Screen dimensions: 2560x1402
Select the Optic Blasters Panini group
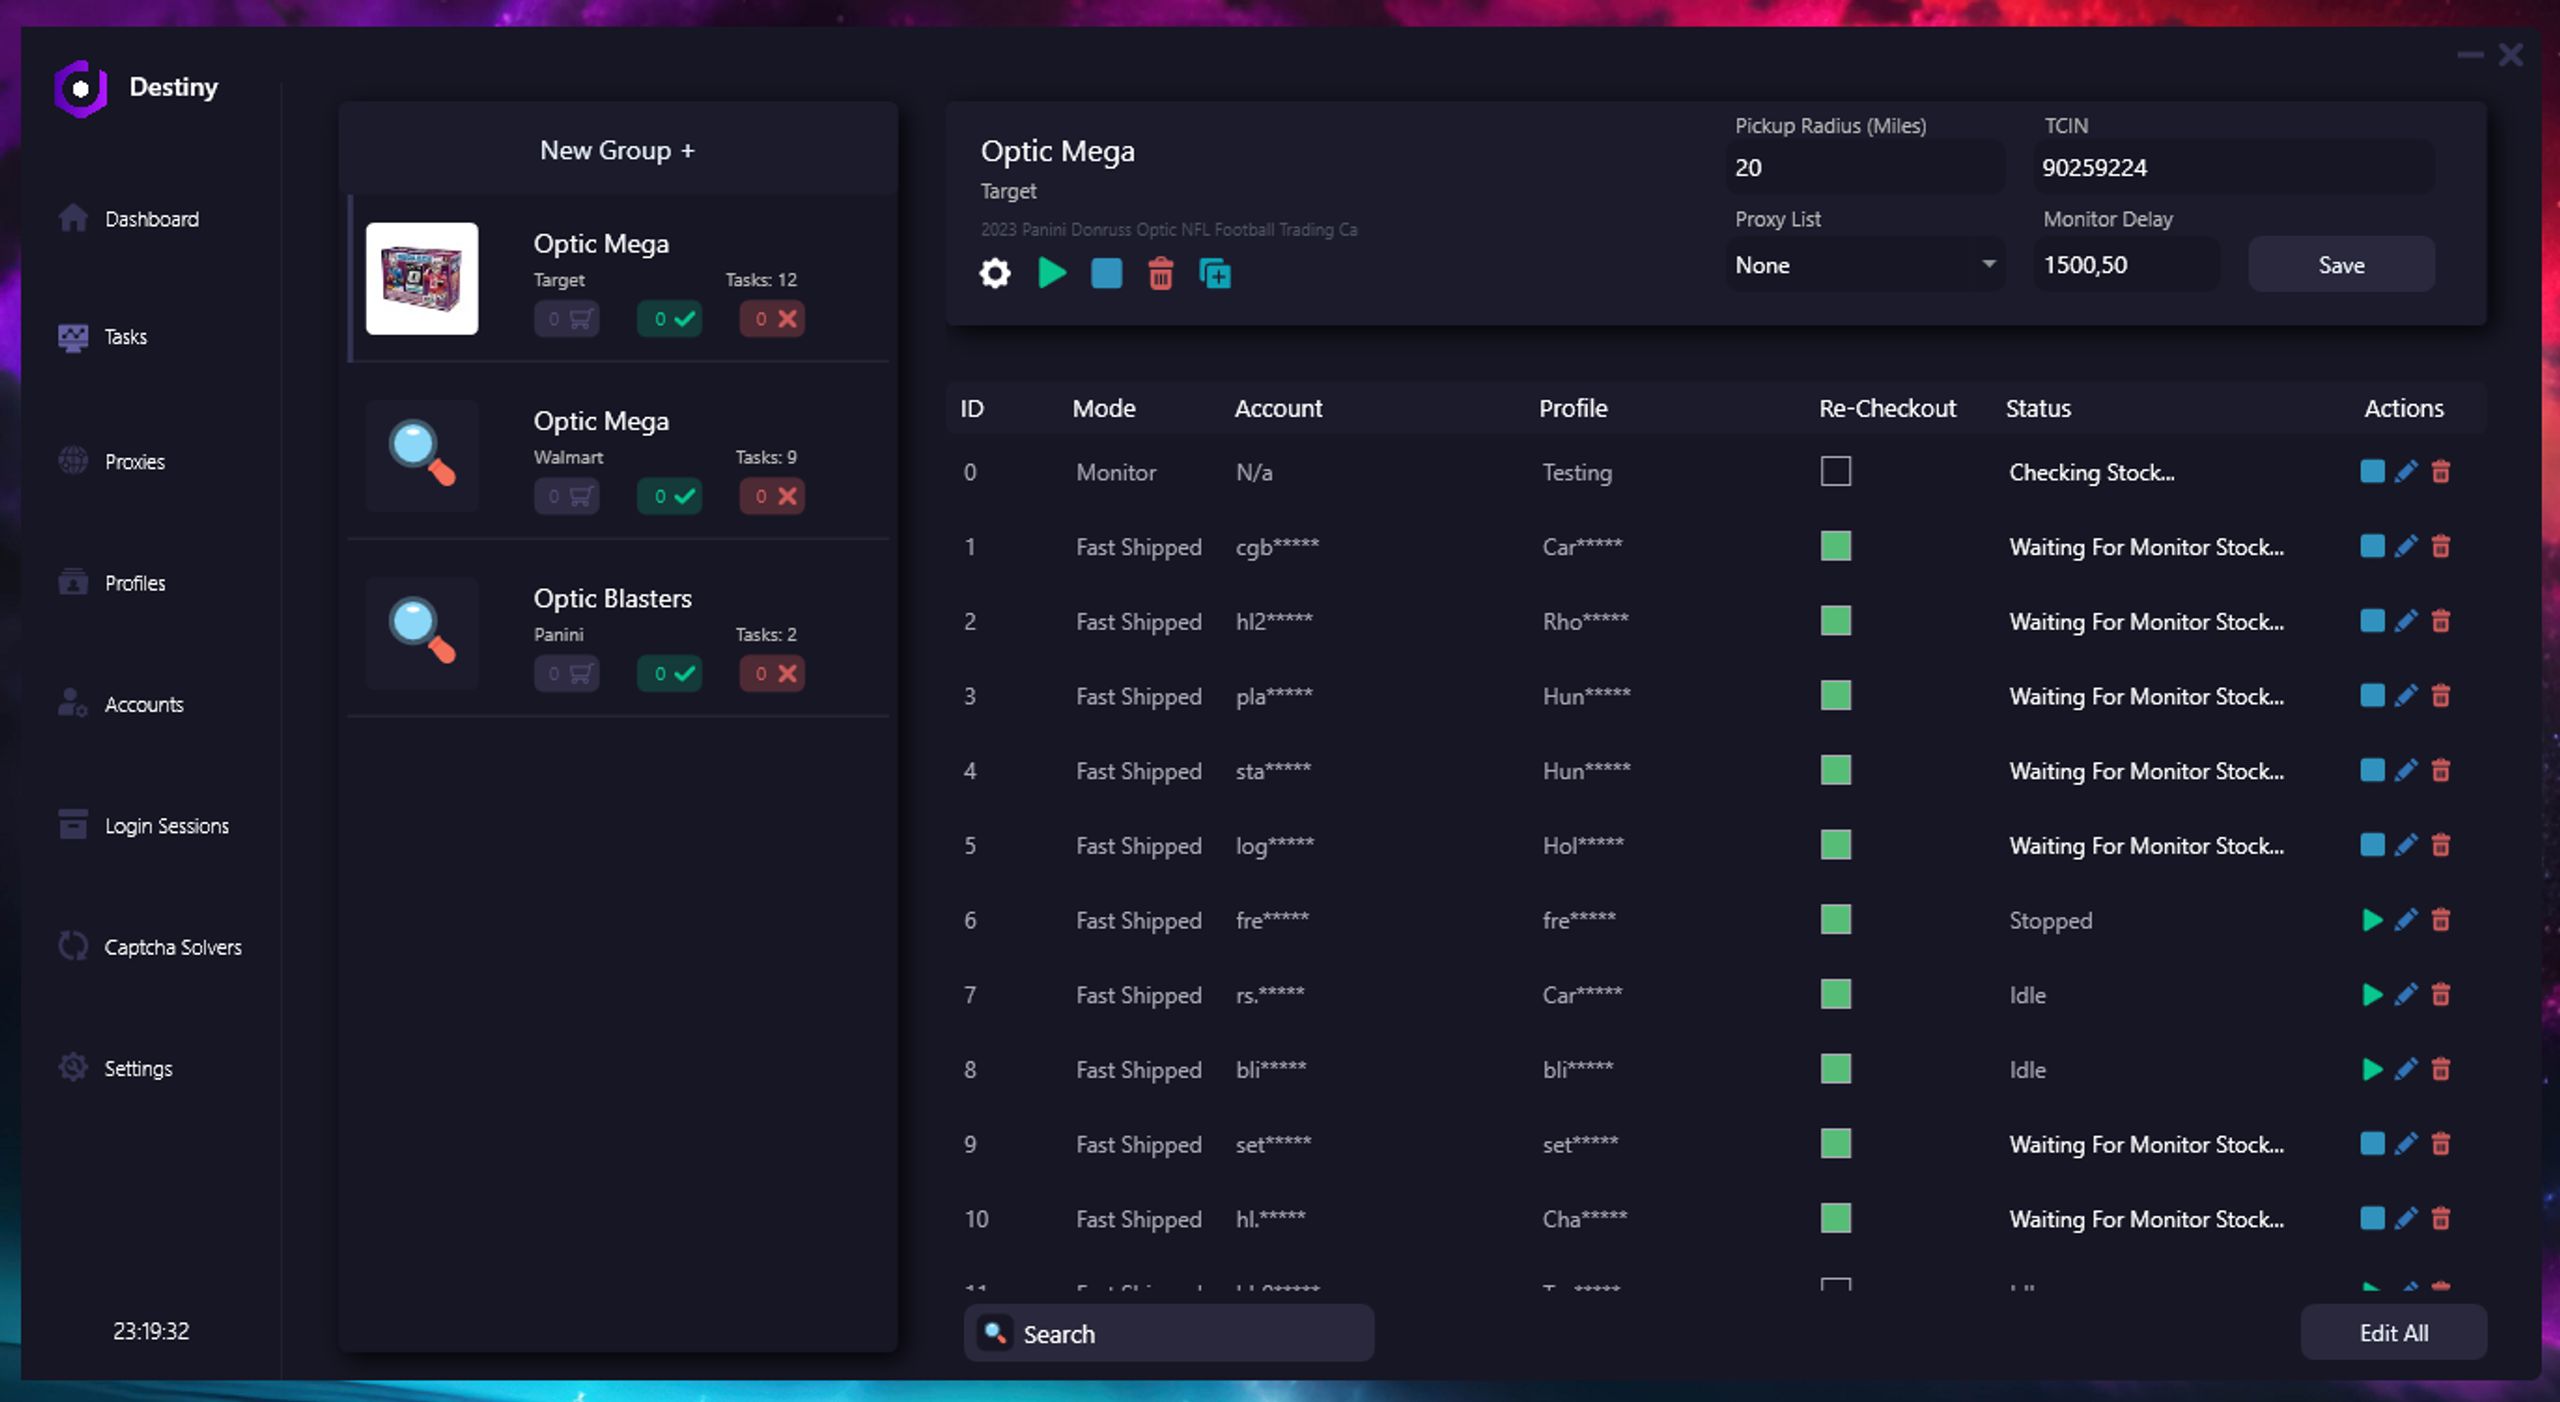[618, 634]
